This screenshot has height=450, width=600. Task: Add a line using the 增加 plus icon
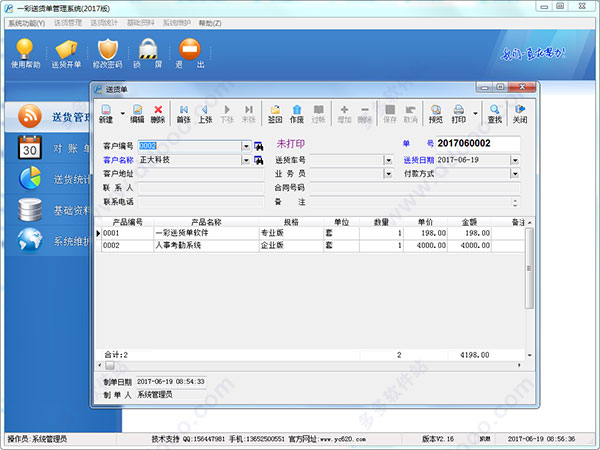coord(344,114)
